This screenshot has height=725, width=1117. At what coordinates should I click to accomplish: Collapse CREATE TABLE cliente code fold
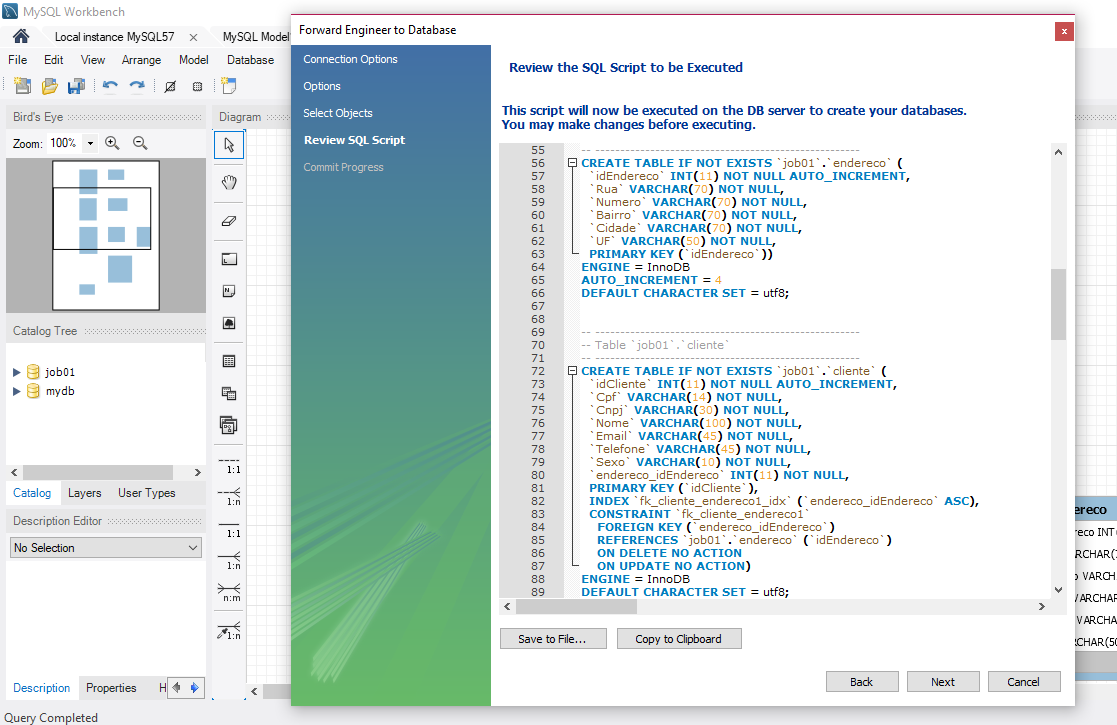point(572,371)
